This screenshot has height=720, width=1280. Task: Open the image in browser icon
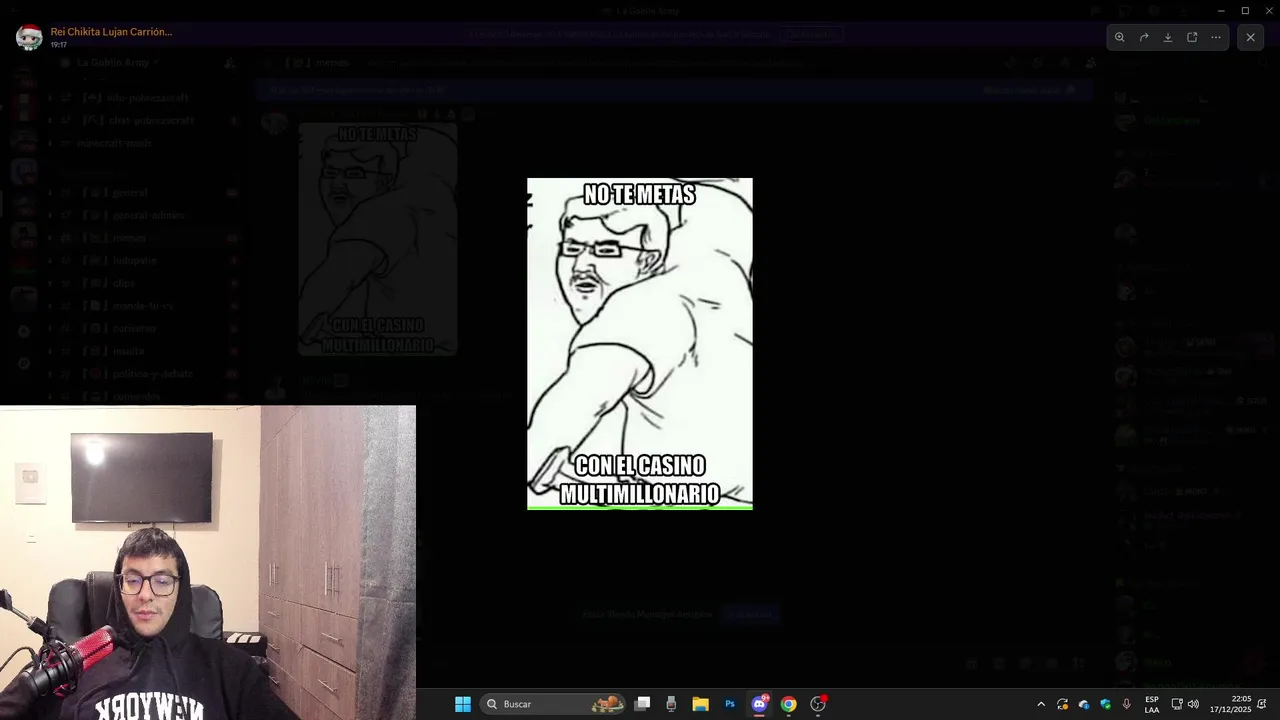1192,37
